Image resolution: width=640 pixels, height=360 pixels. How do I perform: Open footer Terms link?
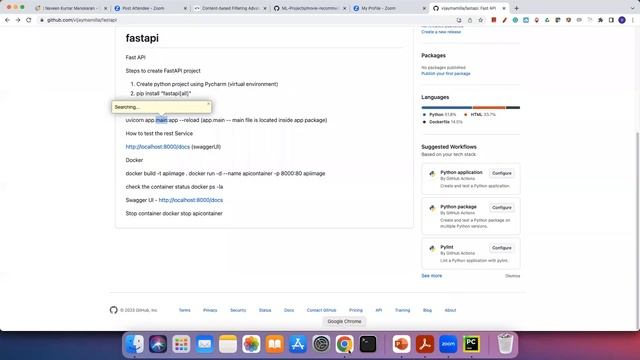(184, 310)
